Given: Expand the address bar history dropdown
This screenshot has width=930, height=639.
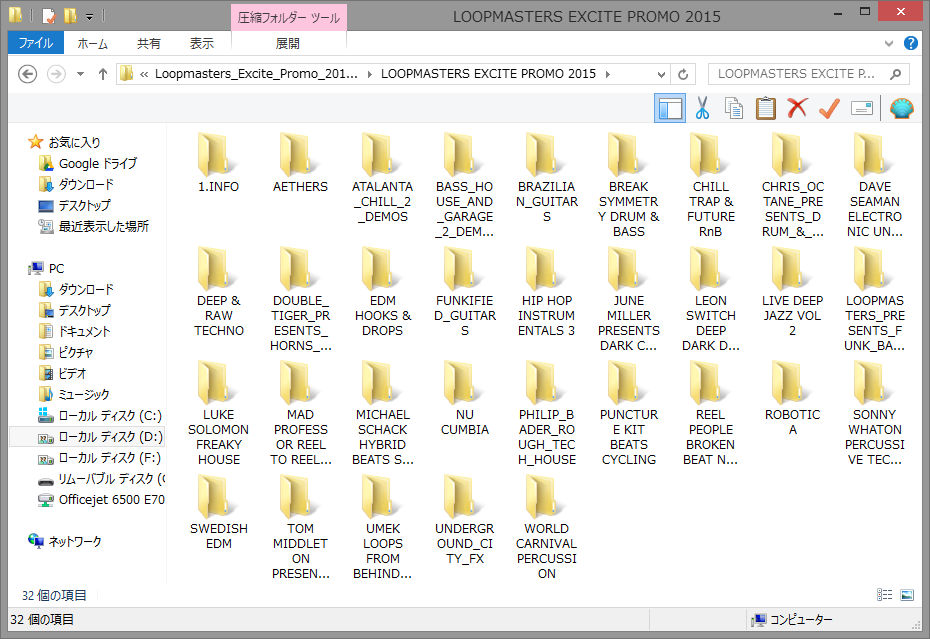Looking at the screenshot, I should 661,74.
